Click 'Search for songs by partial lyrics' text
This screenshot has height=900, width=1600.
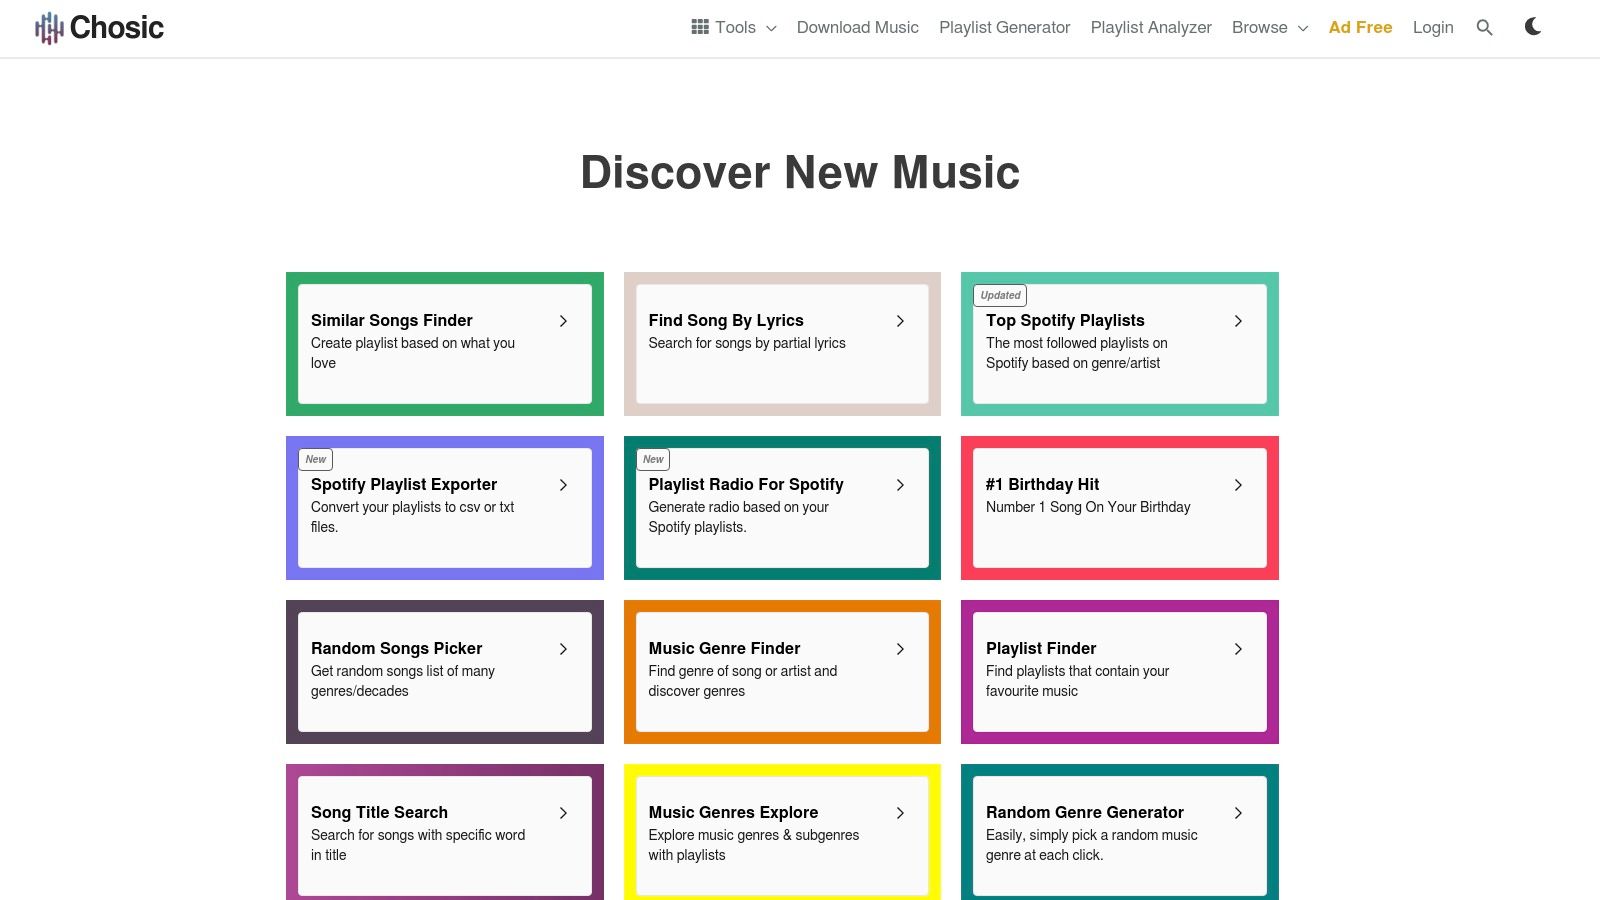pyautogui.click(x=747, y=343)
